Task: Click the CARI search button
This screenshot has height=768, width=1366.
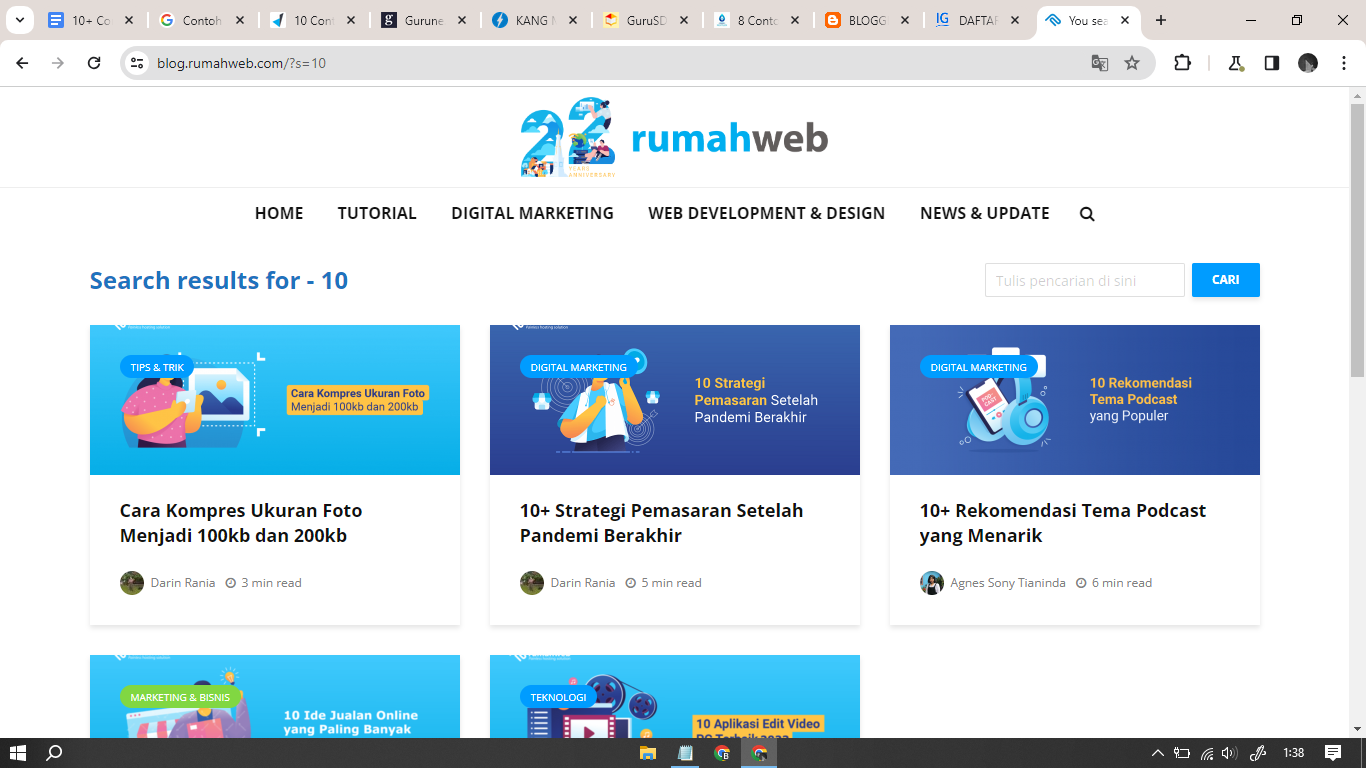Action: pos(1226,280)
